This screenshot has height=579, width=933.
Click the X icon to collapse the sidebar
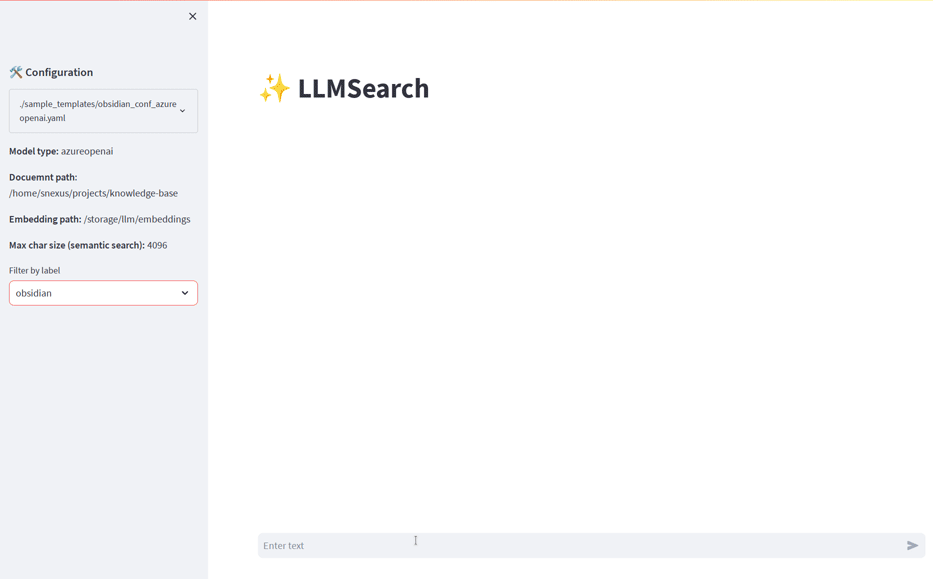point(192,16)
